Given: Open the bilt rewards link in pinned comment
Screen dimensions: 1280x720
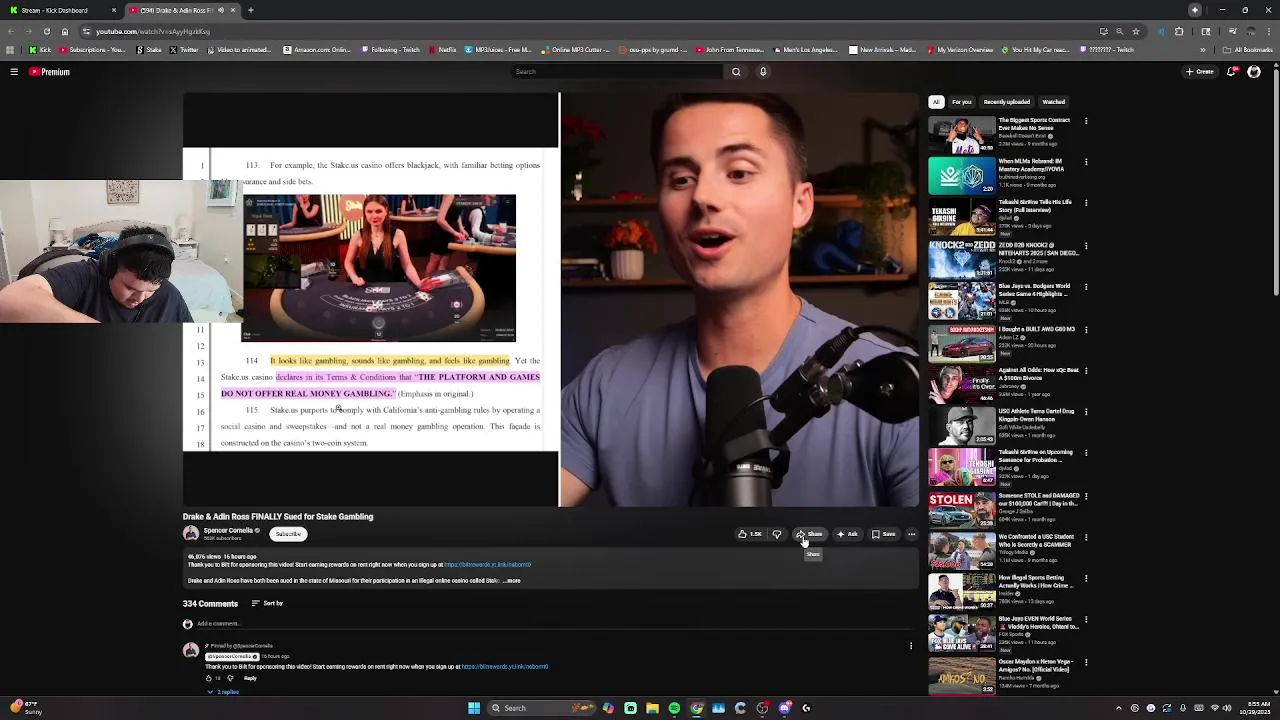Looking at the screenshot, I should click(505, 667).
